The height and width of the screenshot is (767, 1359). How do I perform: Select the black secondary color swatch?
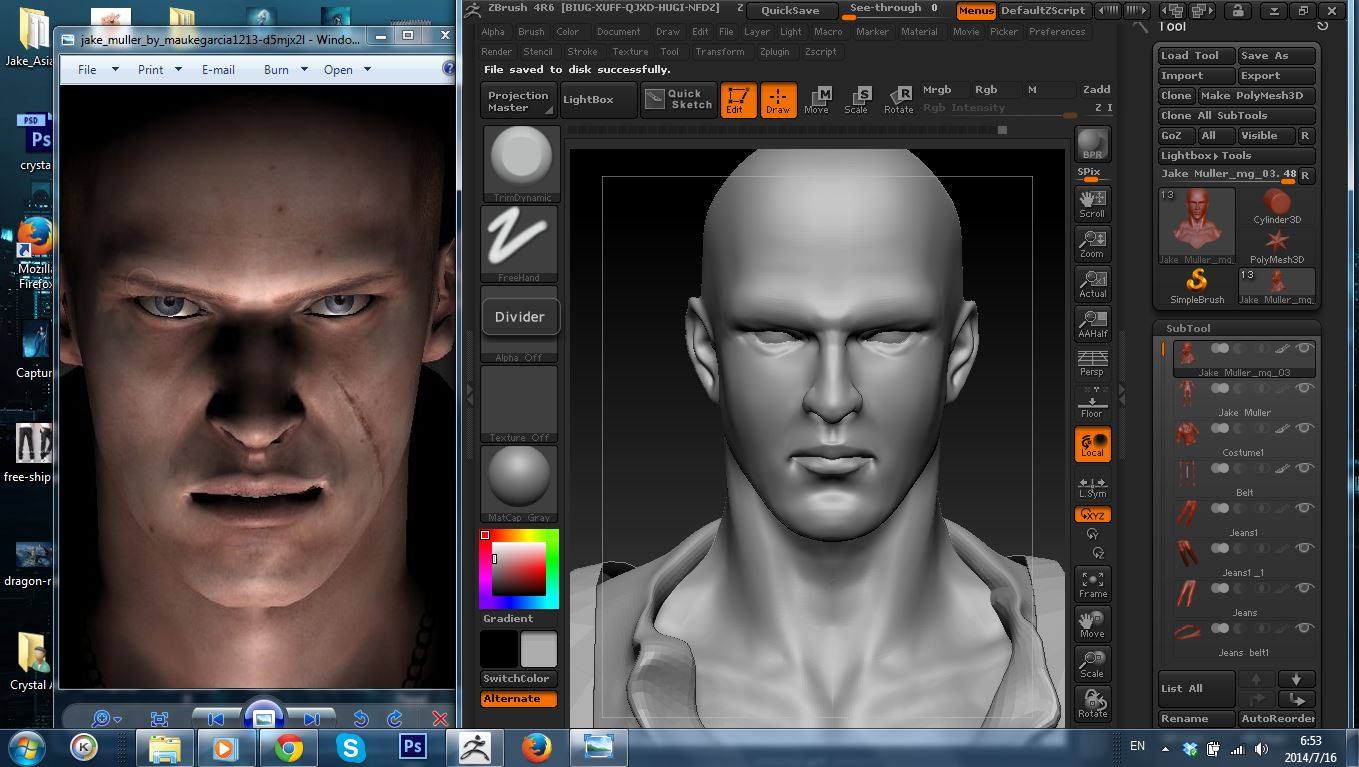pyautogui.click(x=499, y=649)
